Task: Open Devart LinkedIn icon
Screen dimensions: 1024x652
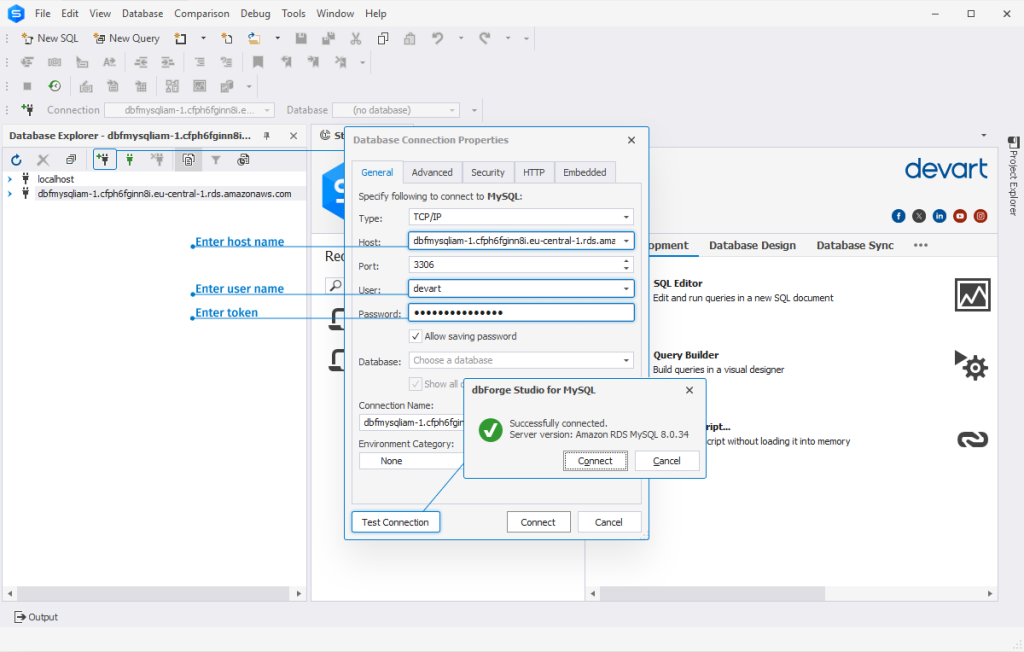Action: pyautogui.click(x=939, y=216)
